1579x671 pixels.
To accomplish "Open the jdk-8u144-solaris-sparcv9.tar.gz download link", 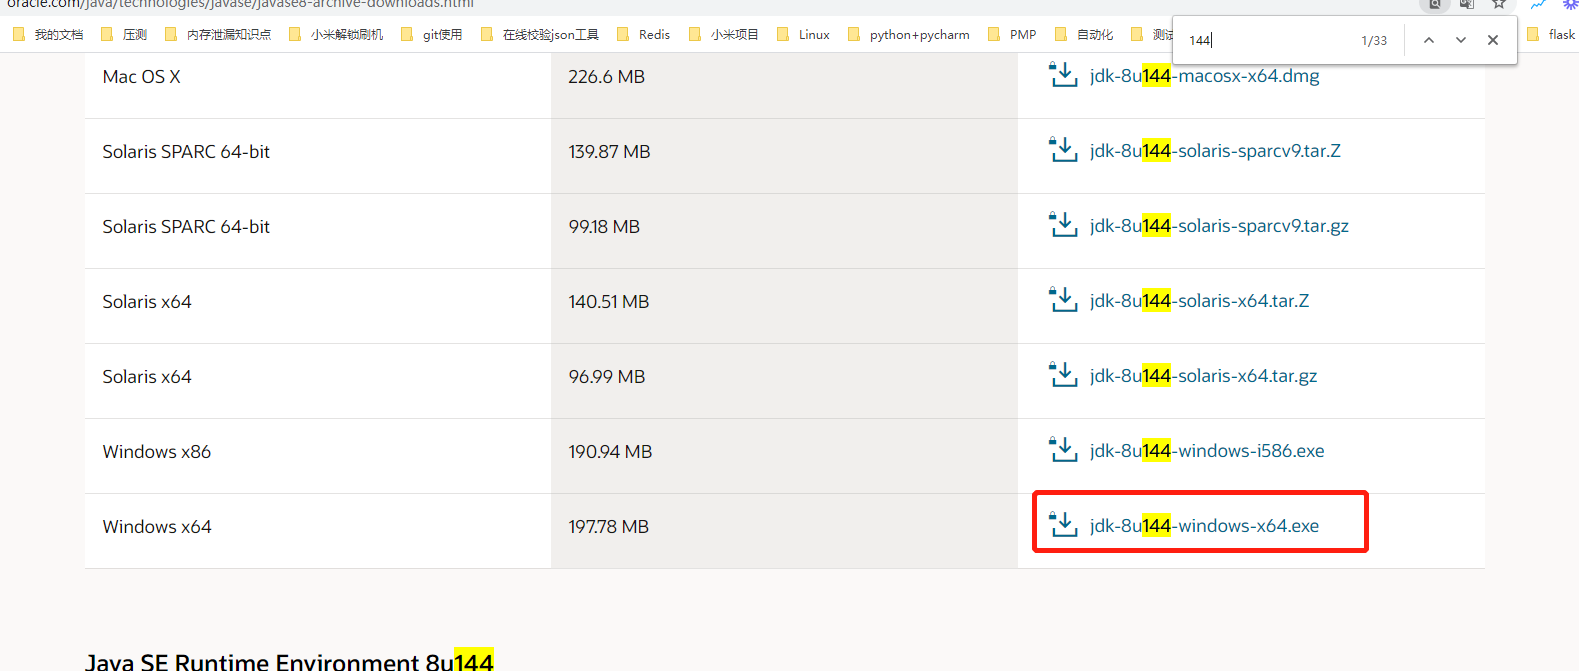I will [1219, 226].
